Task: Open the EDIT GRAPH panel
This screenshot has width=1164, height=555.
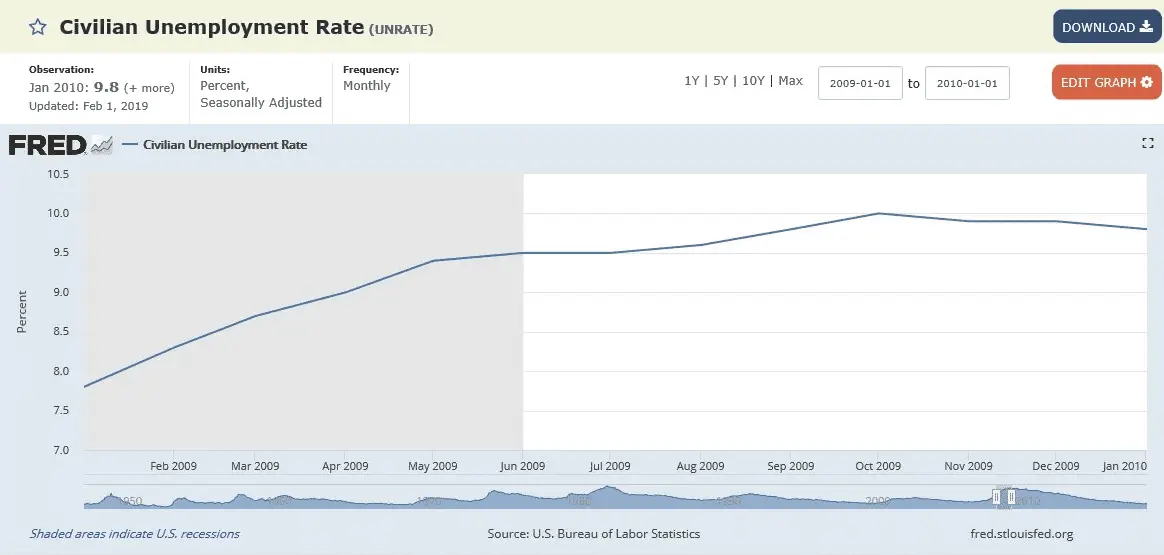Action: pyautogui.click(x=1106, y=82)
